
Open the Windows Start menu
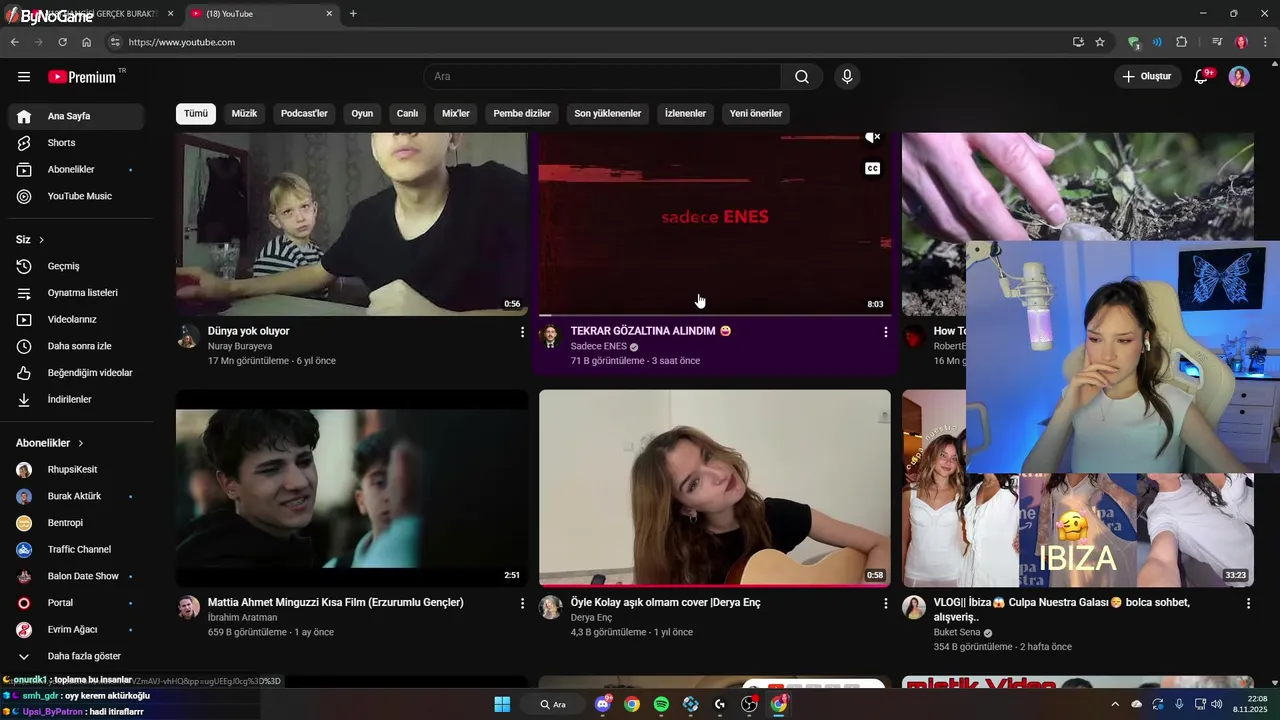tap(502, 704)
